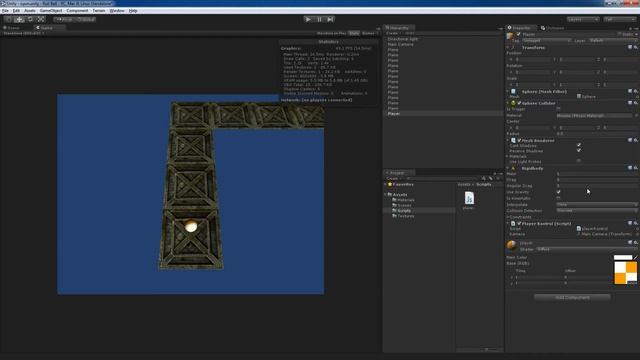Open the Static dropdown in Inspector
Viewport: 640px width, 360px height.
pos(636,34)
